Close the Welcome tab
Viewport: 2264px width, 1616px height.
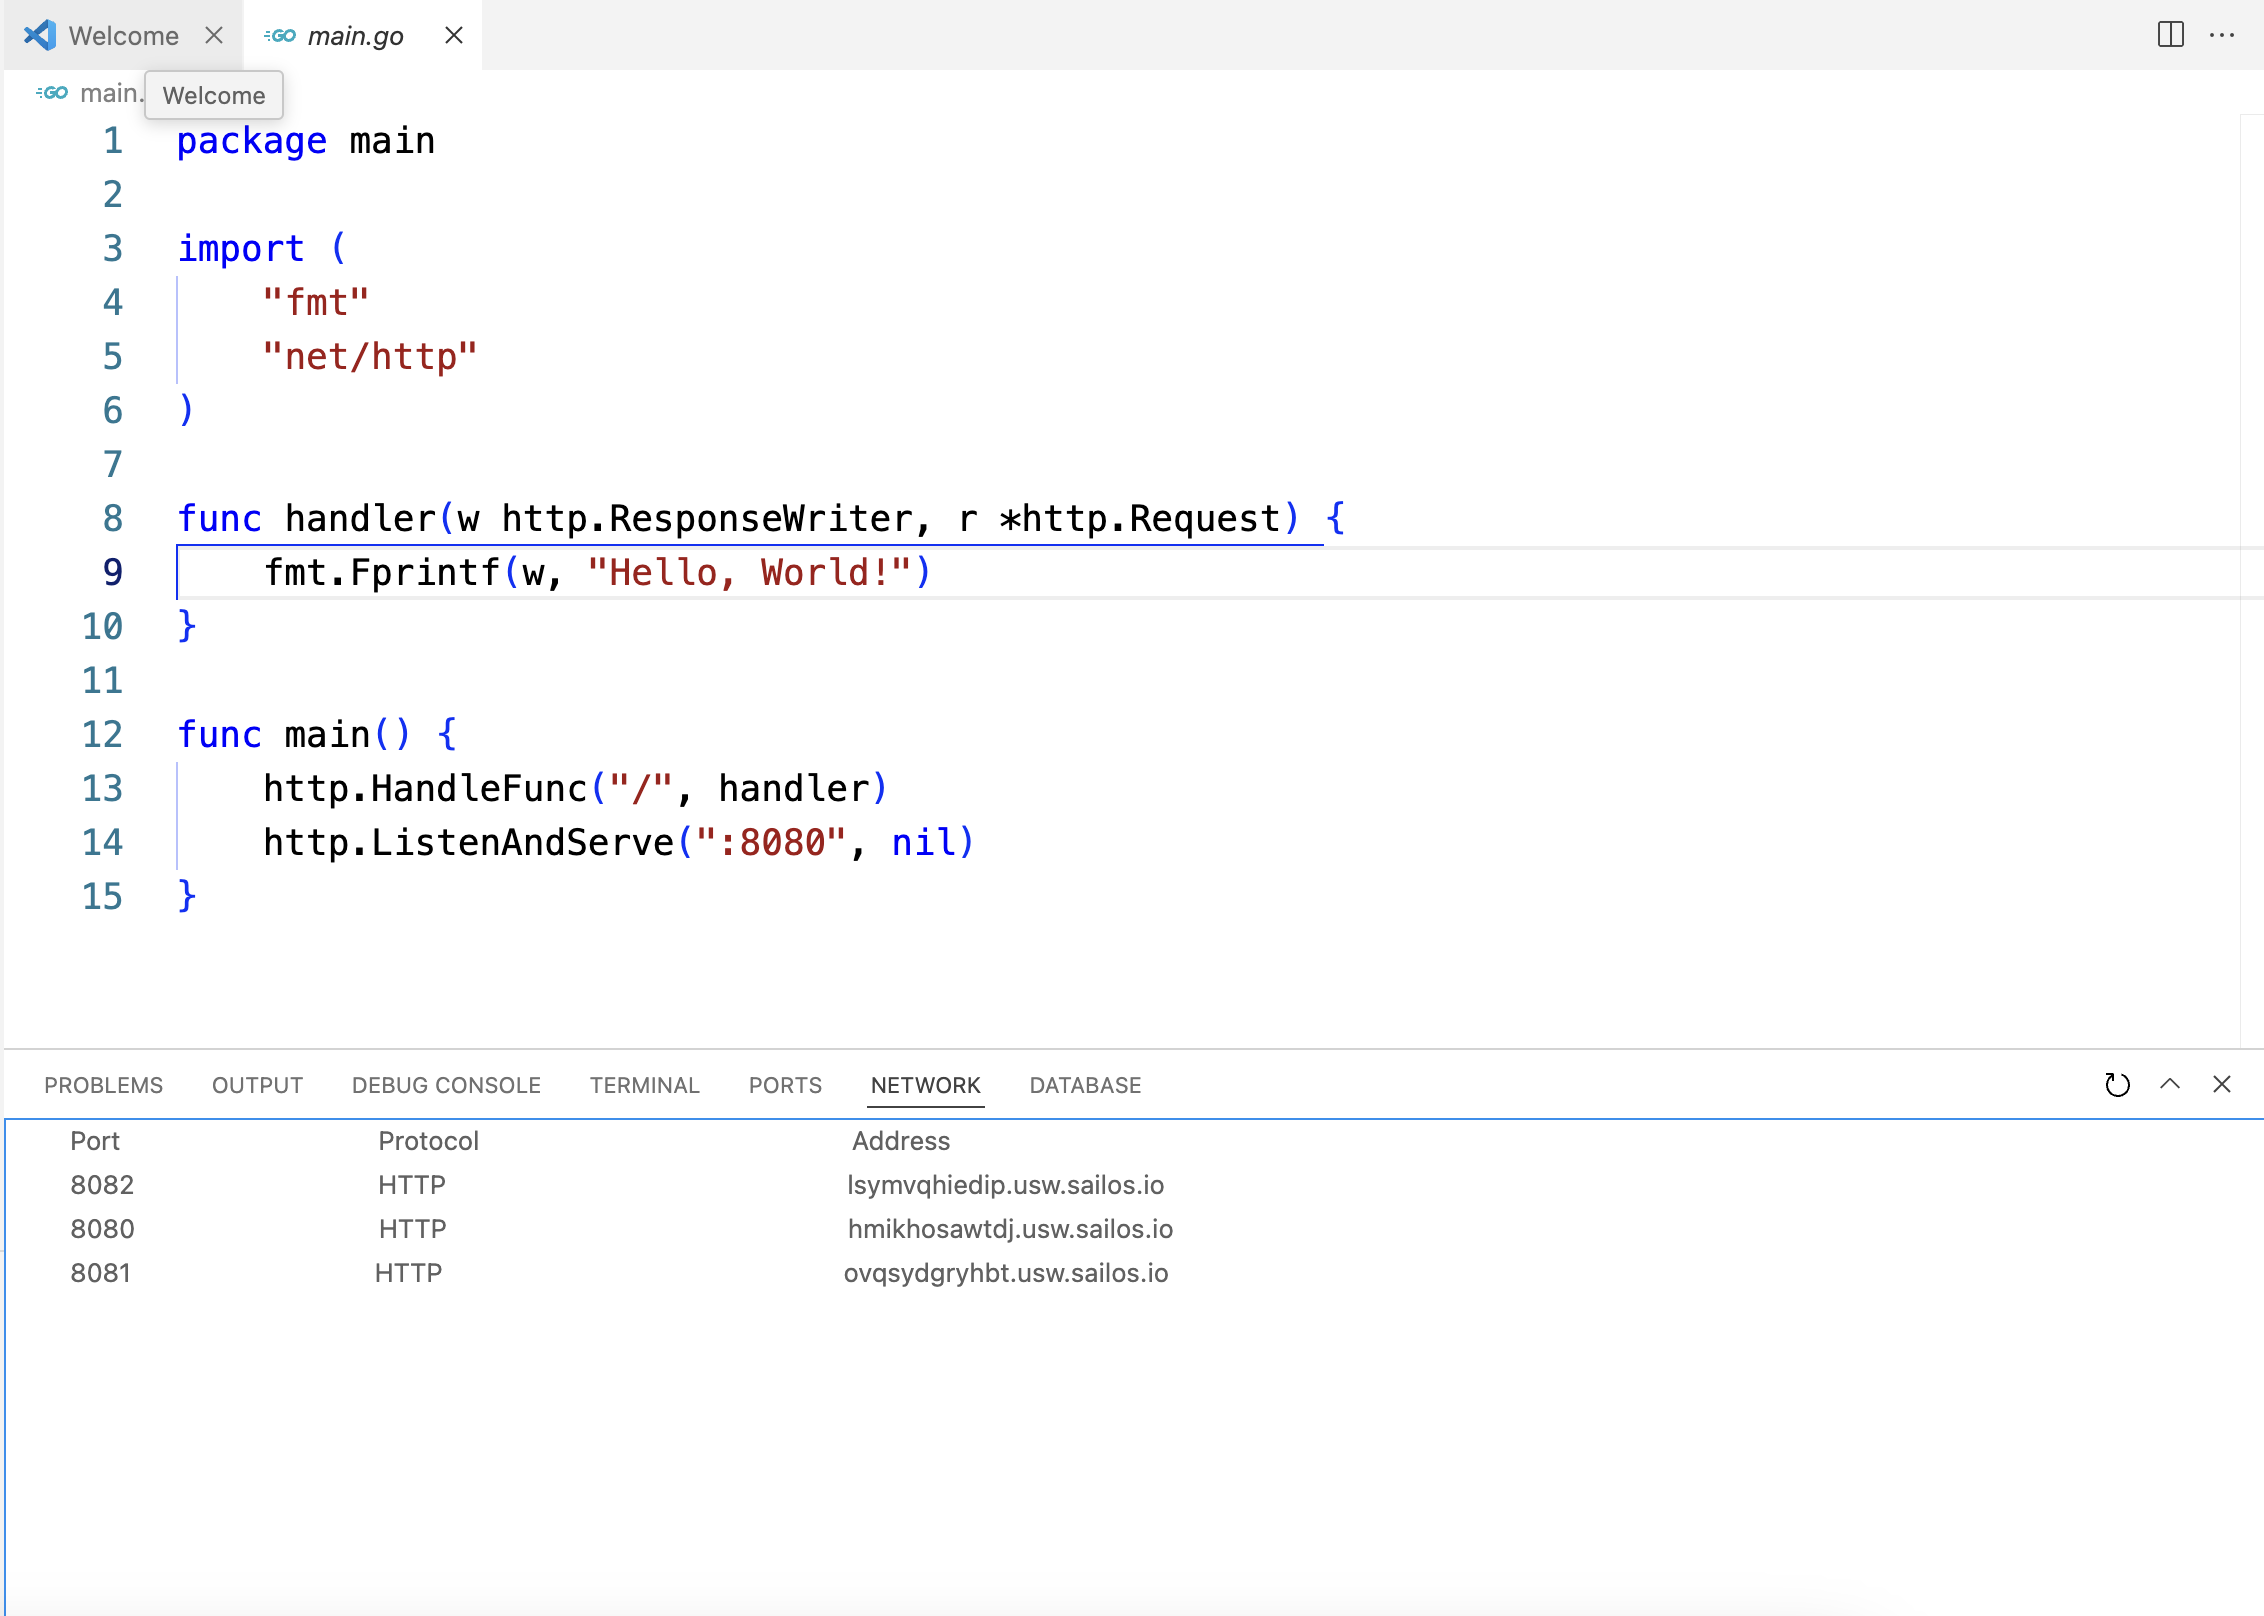214,35
